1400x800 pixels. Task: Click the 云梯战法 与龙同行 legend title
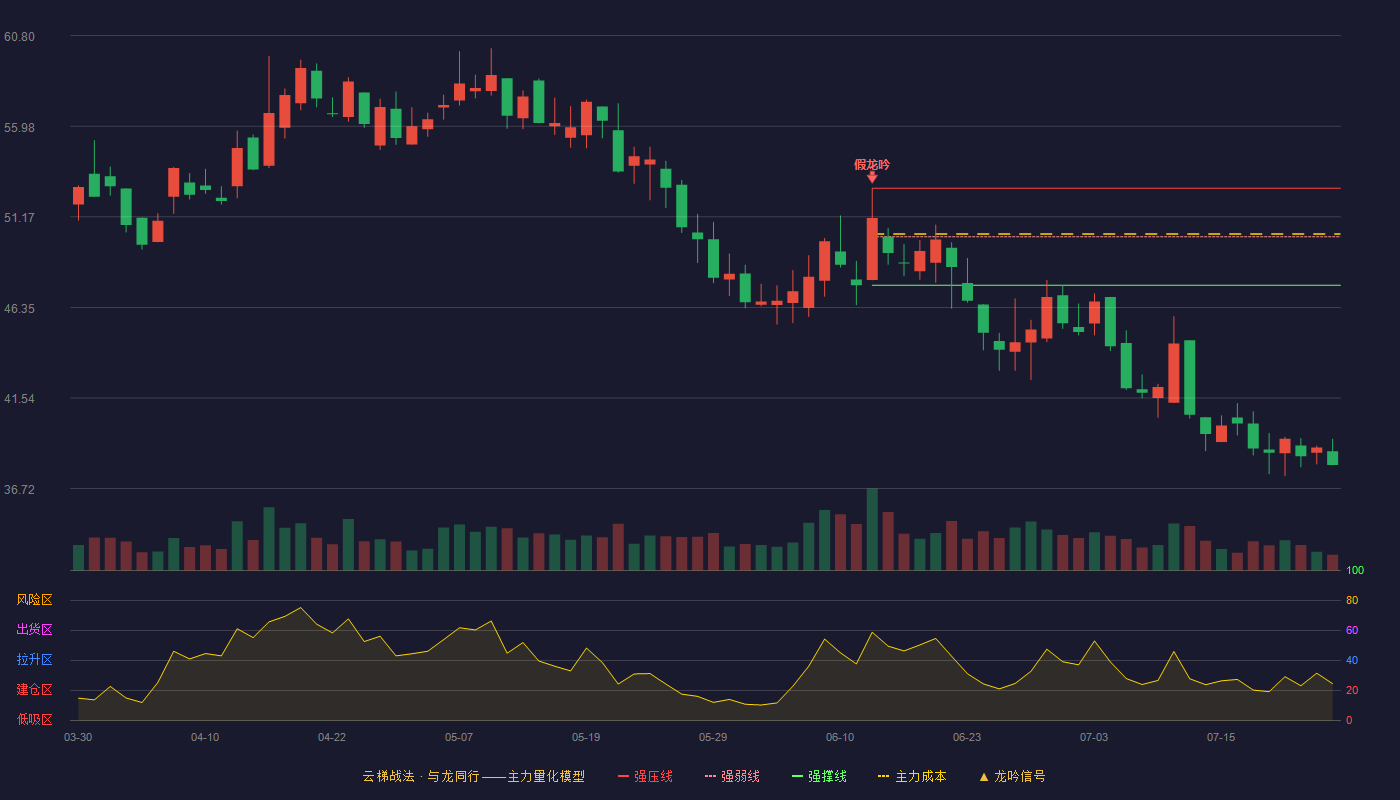(x=473, y=776)
